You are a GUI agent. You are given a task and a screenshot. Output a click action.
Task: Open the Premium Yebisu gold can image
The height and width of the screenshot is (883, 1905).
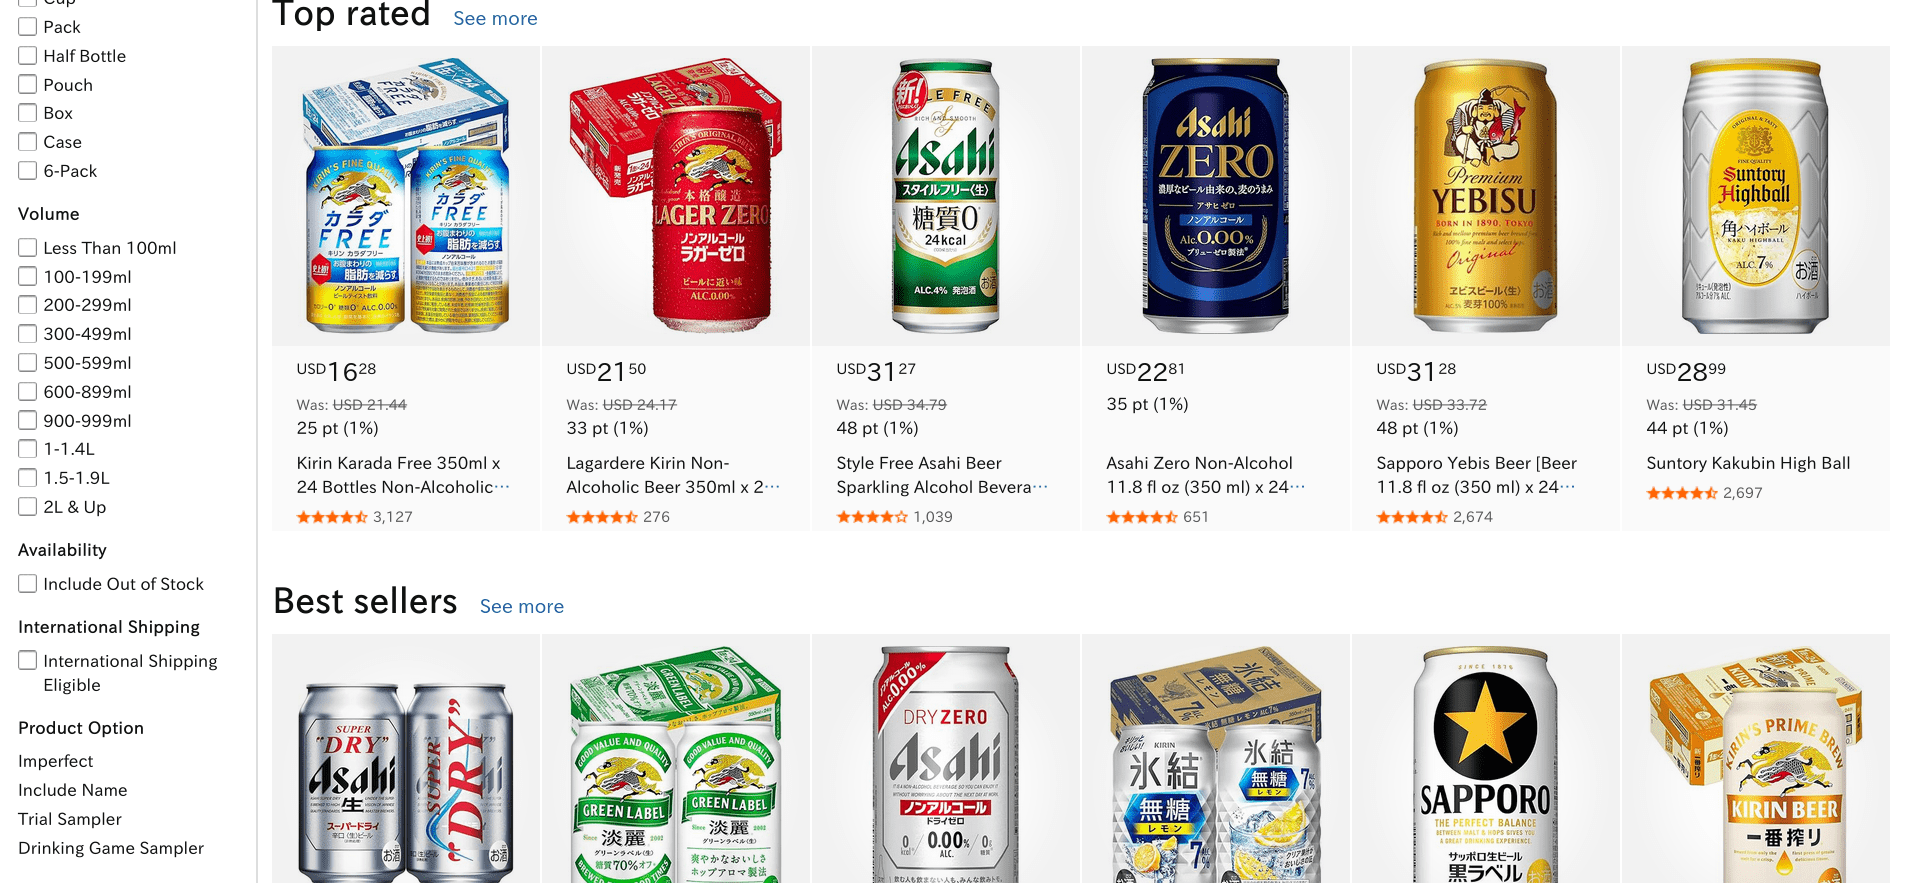point(1486,196)
